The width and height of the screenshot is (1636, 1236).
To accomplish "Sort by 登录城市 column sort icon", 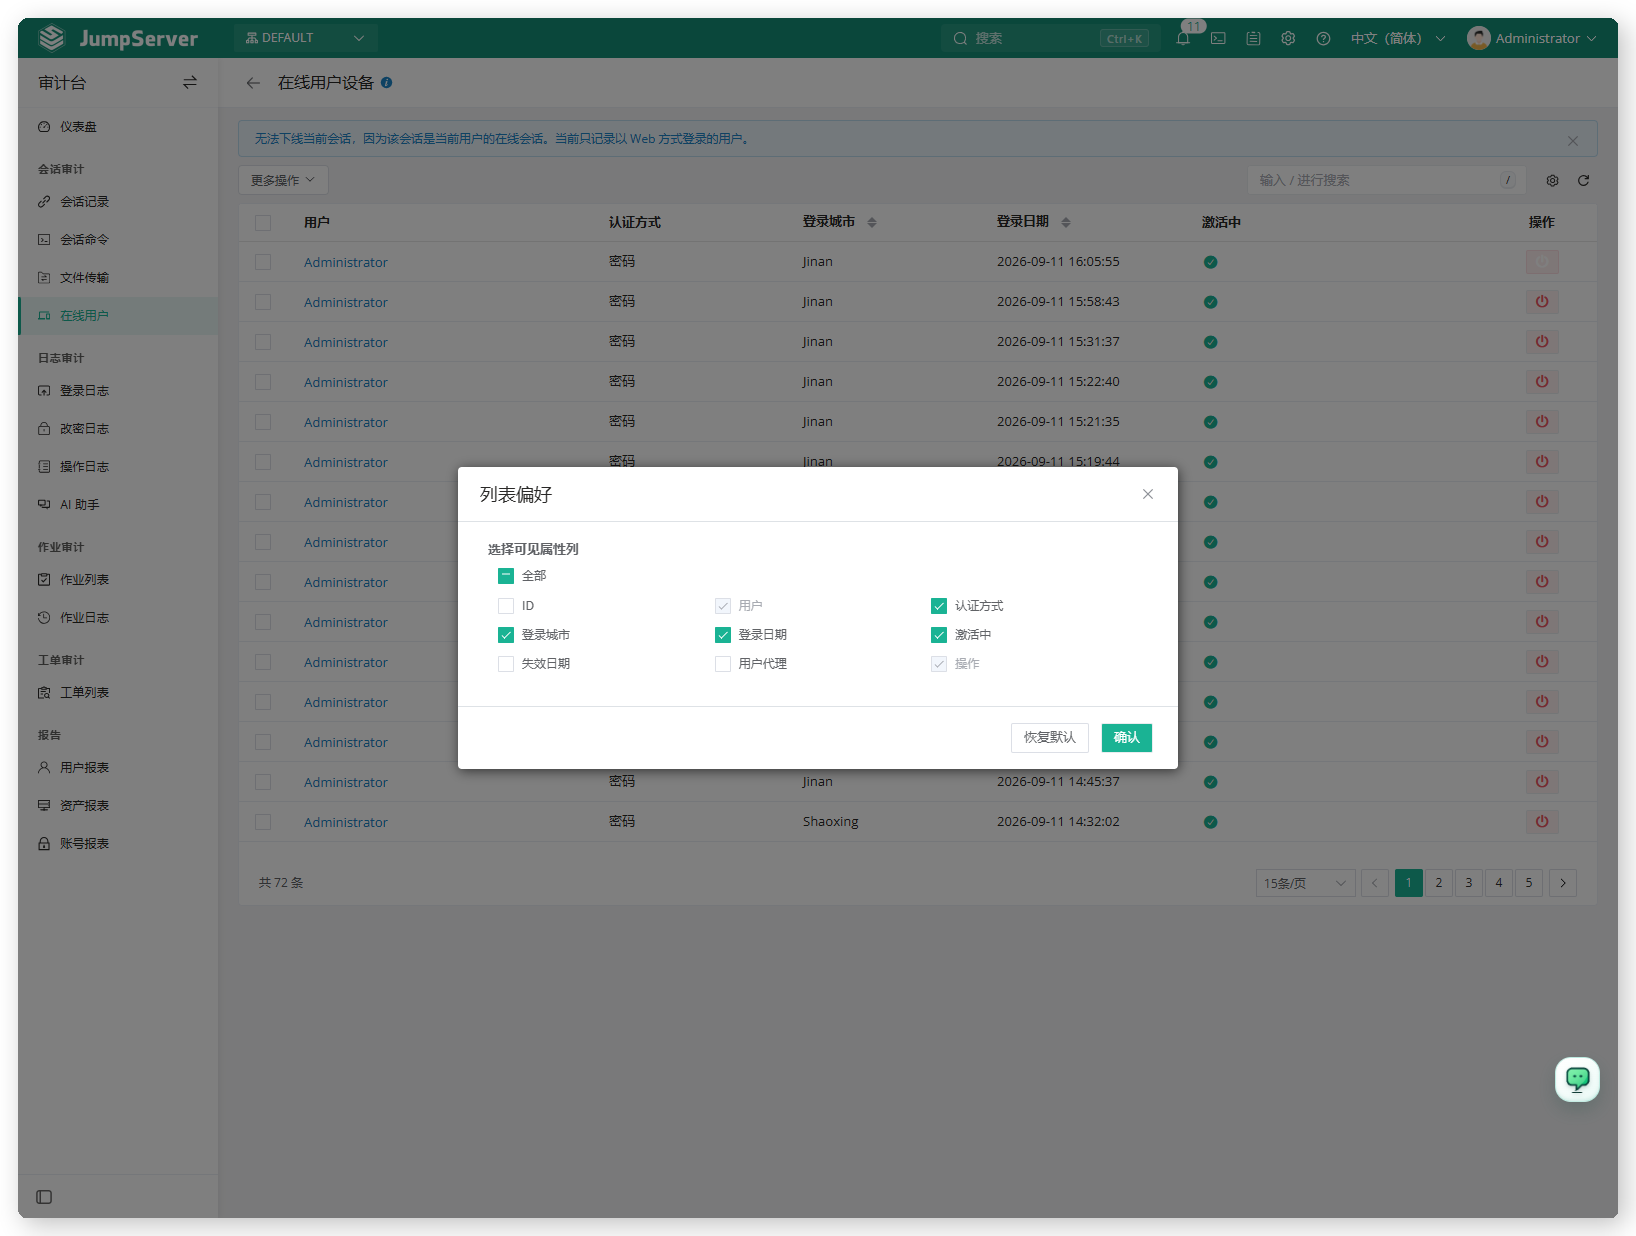I will pyautogui.click(x=872, y=222).
